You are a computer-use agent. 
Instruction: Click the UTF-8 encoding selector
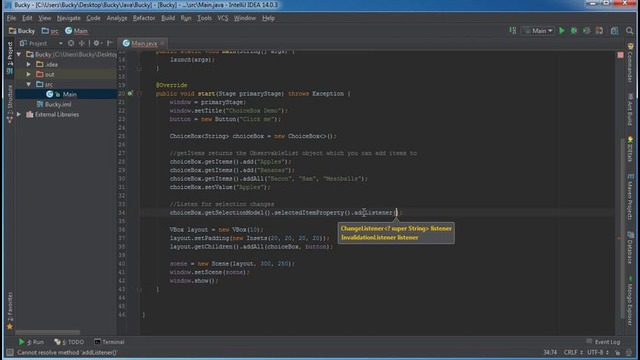pyautogui.click(x=597, y=352)
